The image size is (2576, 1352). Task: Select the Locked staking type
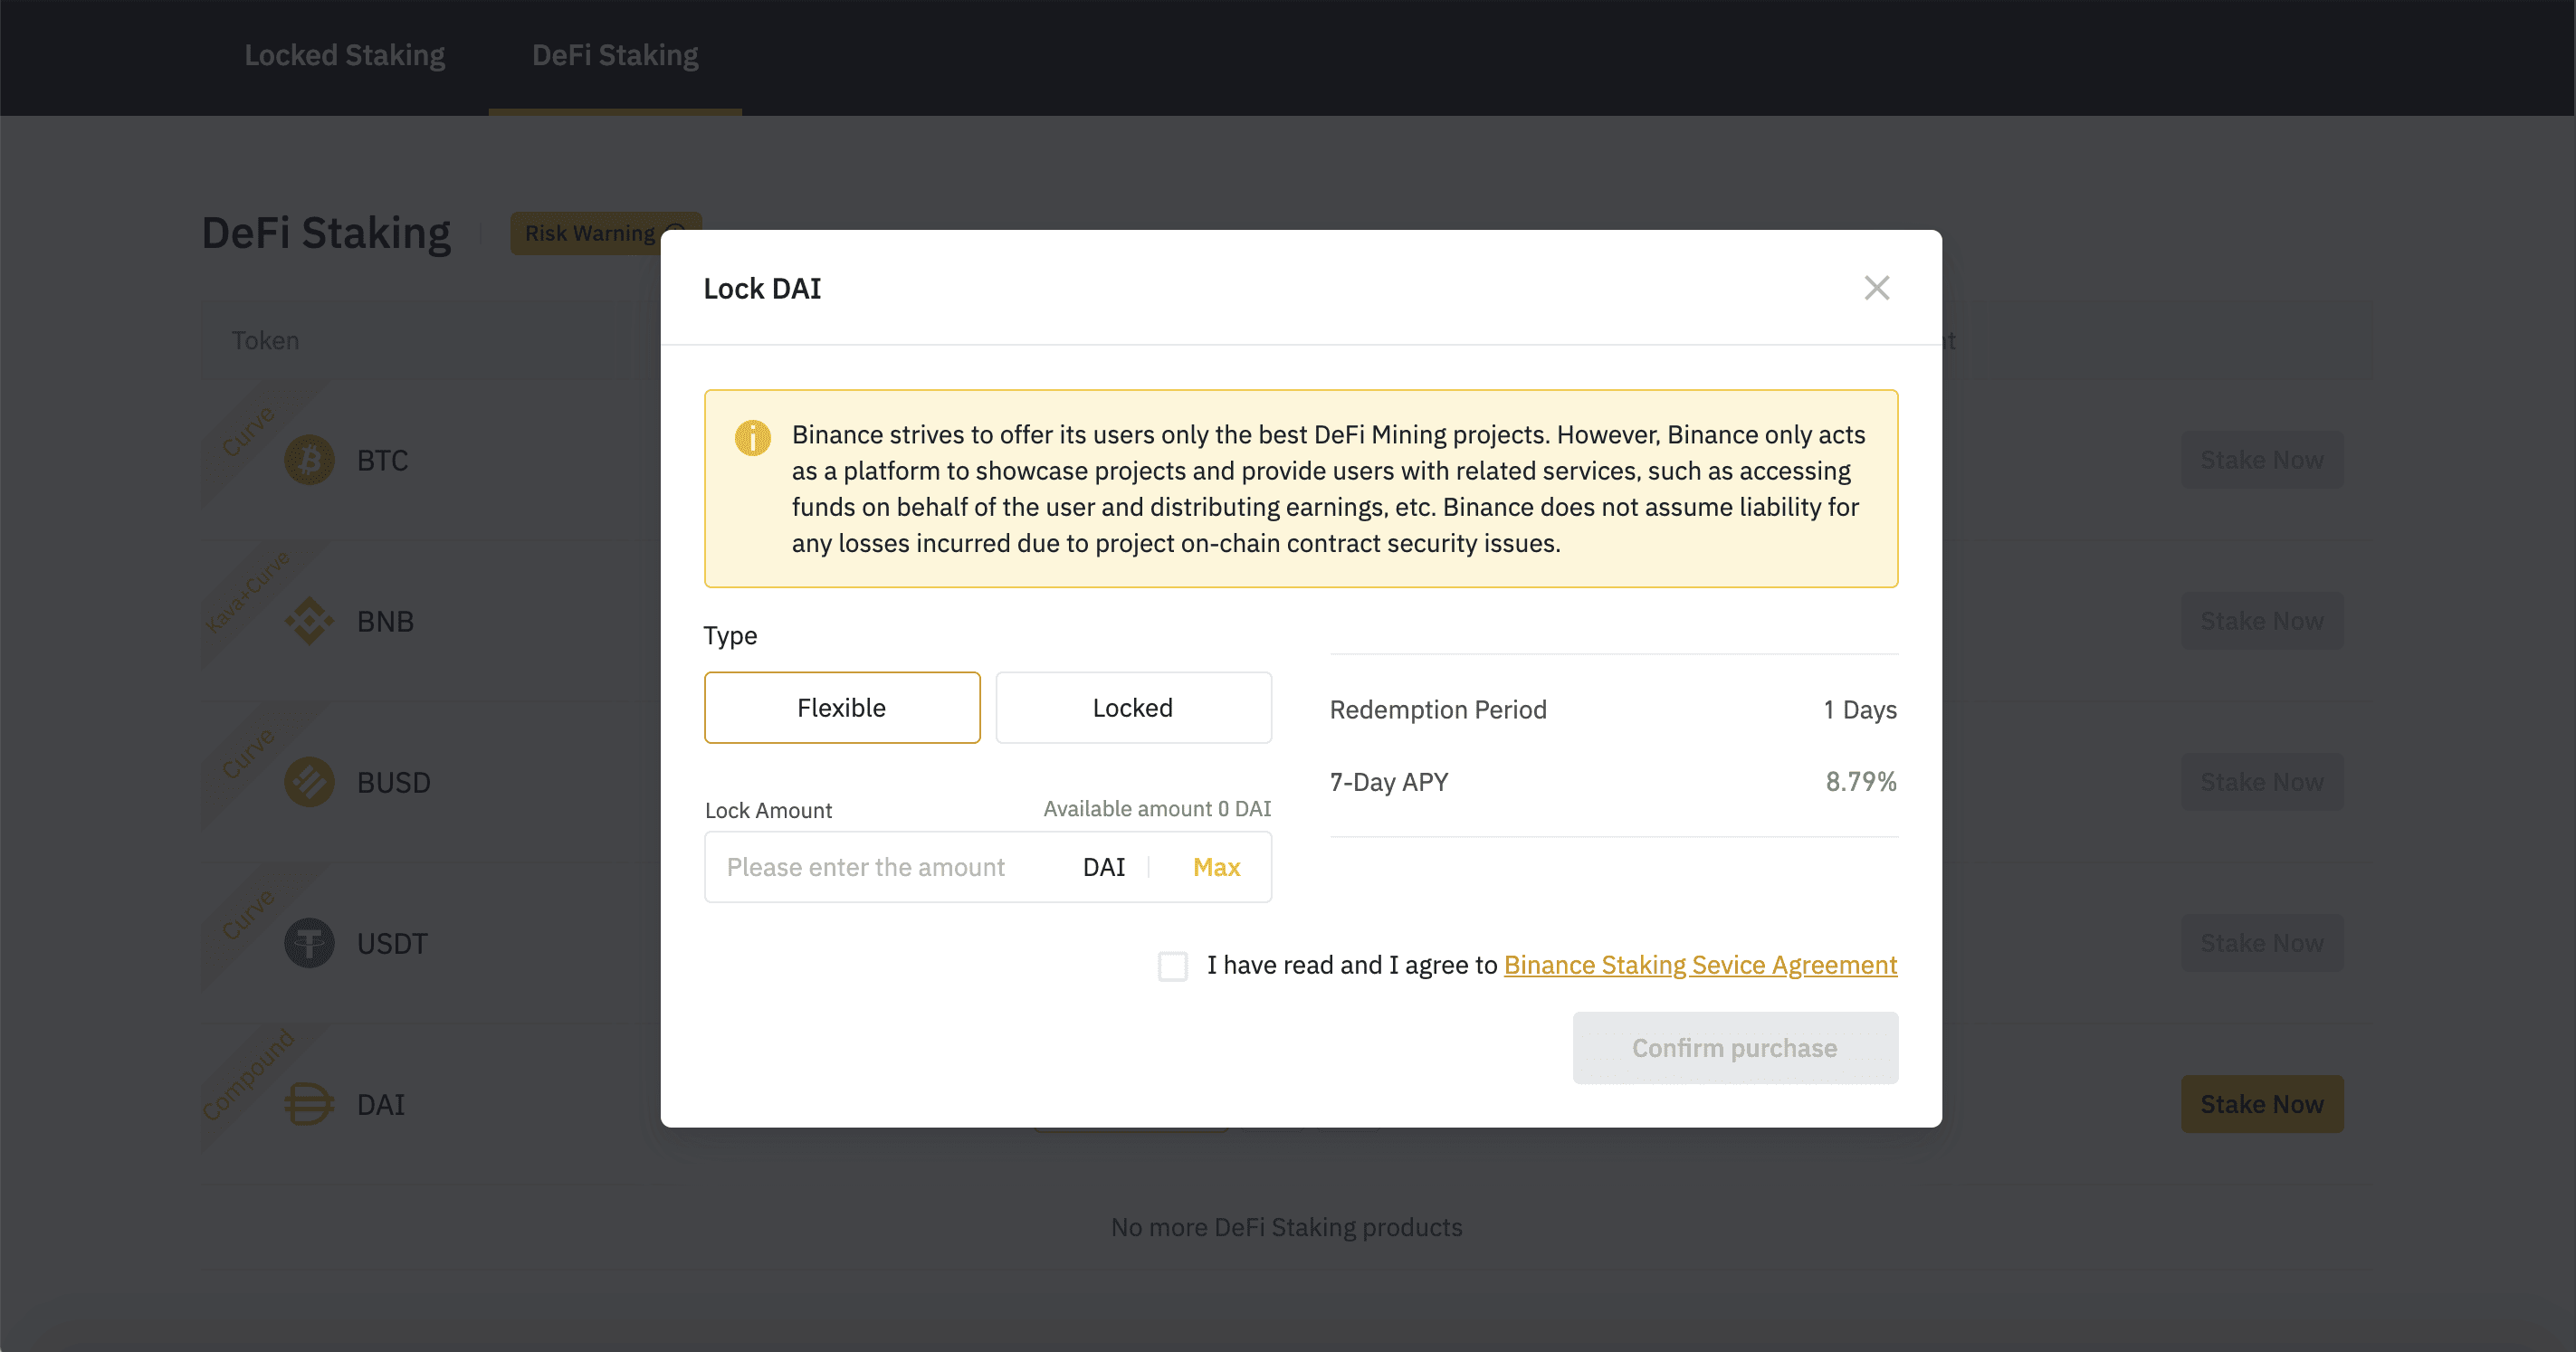click(1133, 707)
